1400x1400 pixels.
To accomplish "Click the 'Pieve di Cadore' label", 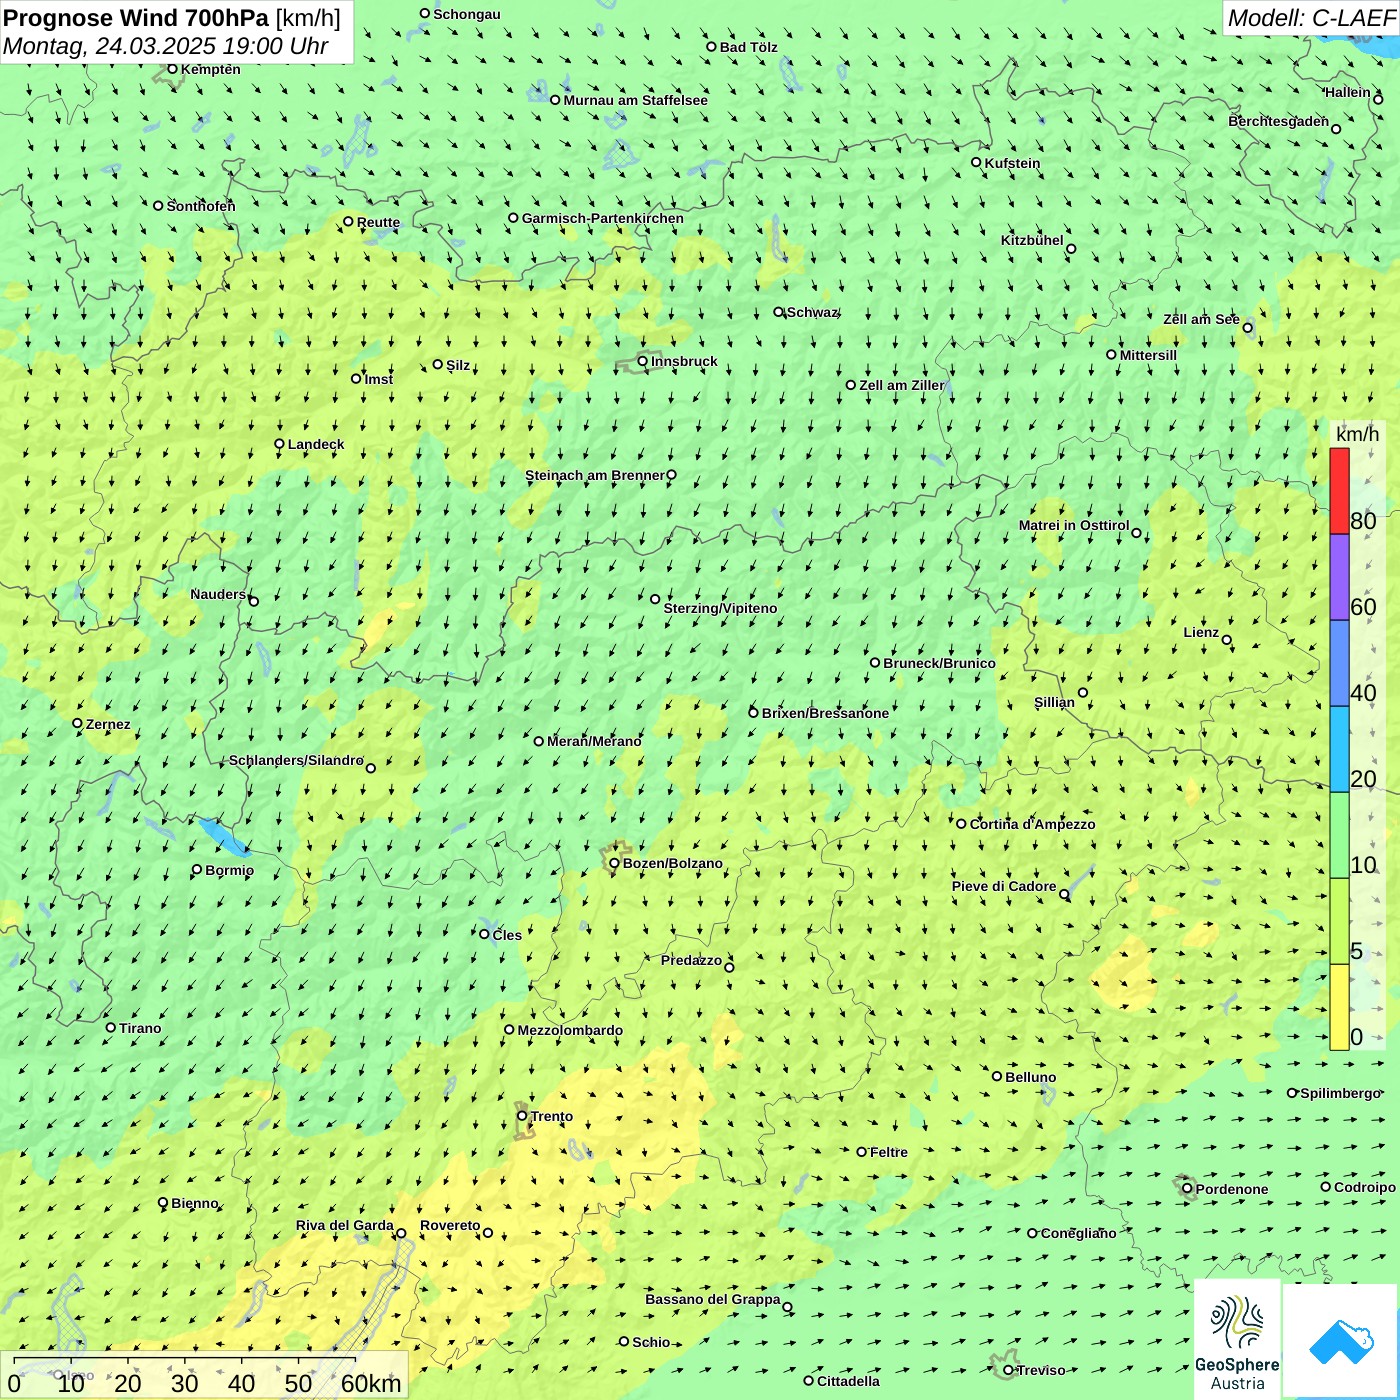I will 1004,886.
